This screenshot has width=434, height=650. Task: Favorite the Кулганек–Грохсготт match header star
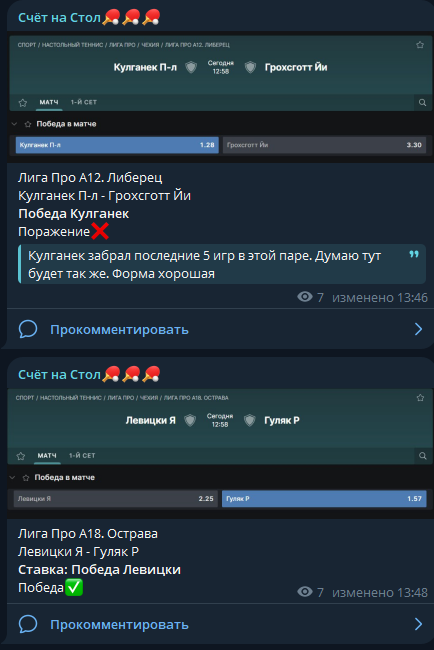[x=420, y=45]
